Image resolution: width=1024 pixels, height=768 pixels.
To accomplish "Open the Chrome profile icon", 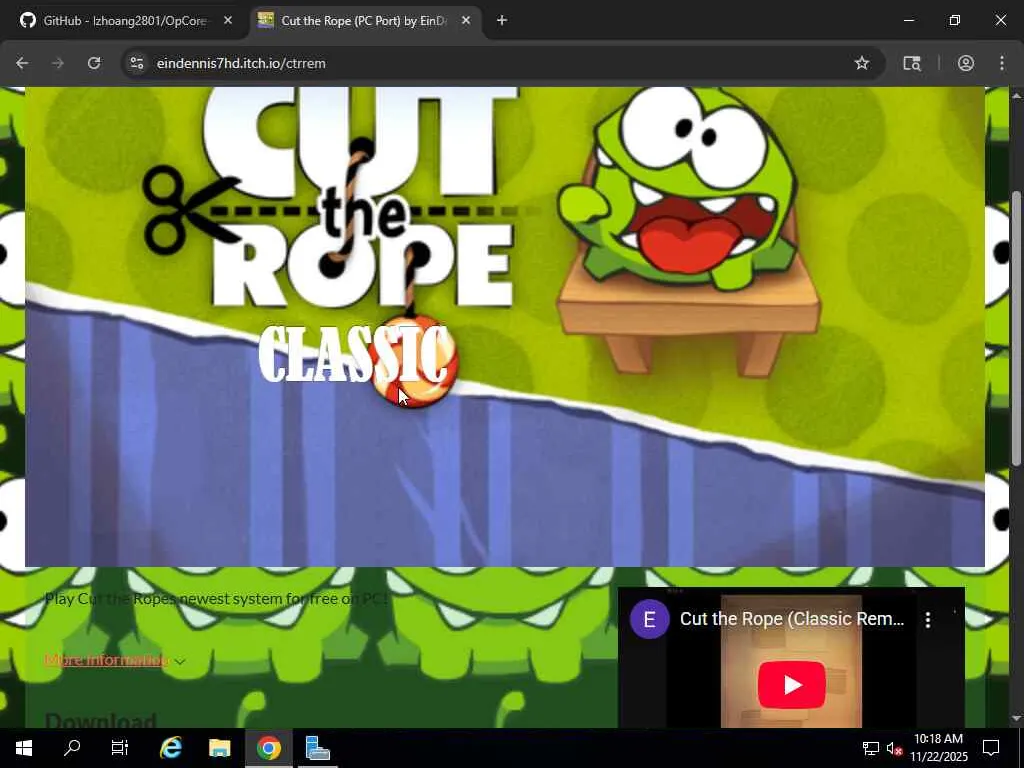I will click(x=966, y=63).
